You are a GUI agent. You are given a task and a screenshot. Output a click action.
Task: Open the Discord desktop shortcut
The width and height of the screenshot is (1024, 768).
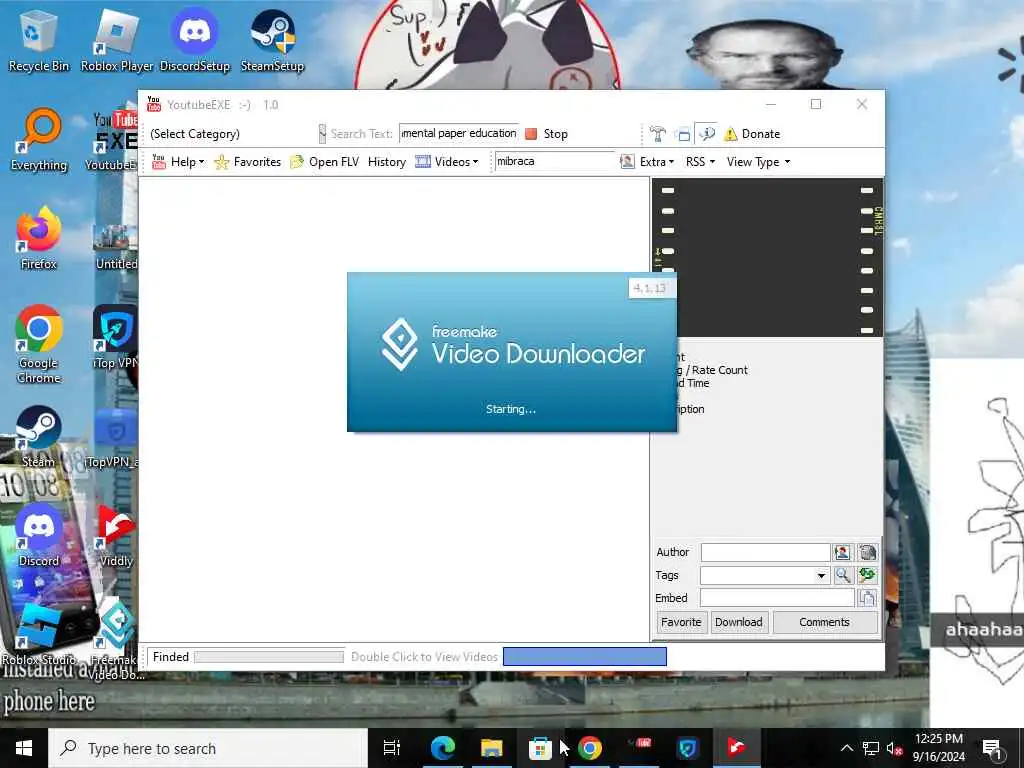[x=39, y=536]
